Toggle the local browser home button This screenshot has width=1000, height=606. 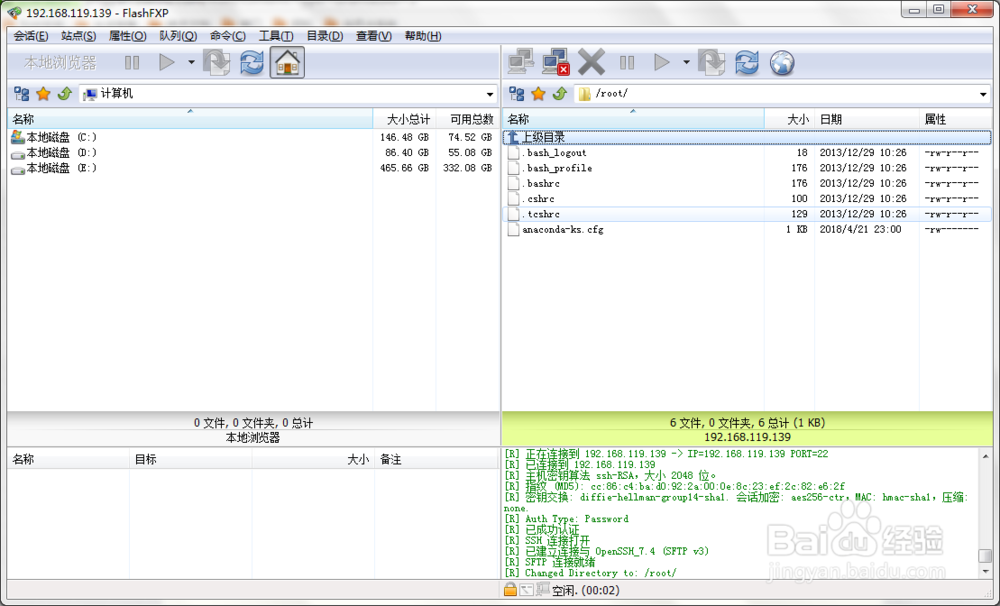[287, 63]
